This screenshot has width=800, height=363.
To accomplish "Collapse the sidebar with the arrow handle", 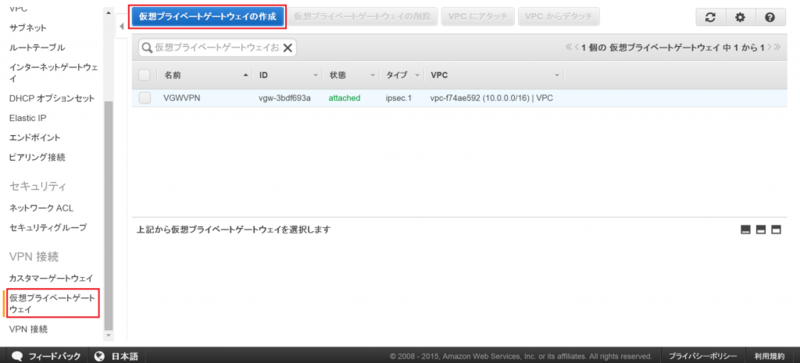I will pyautogui.click(x=121, y=26).
